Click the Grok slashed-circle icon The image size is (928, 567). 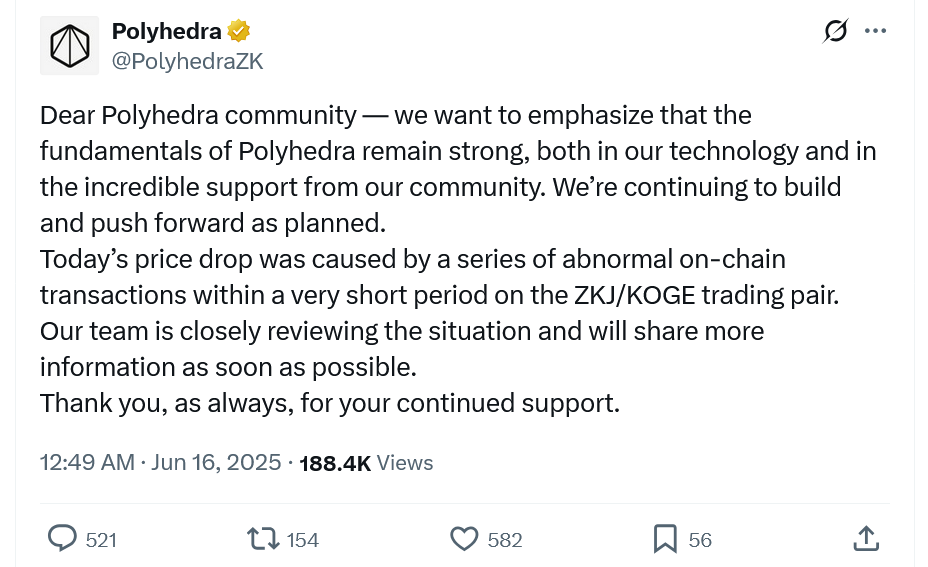click(835, 31)
